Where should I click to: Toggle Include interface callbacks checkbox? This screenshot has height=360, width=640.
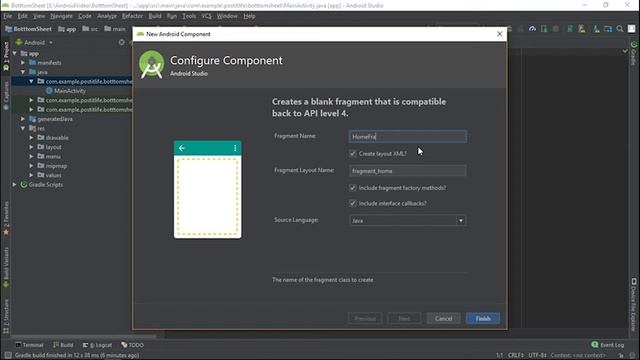tap(353, 203)
